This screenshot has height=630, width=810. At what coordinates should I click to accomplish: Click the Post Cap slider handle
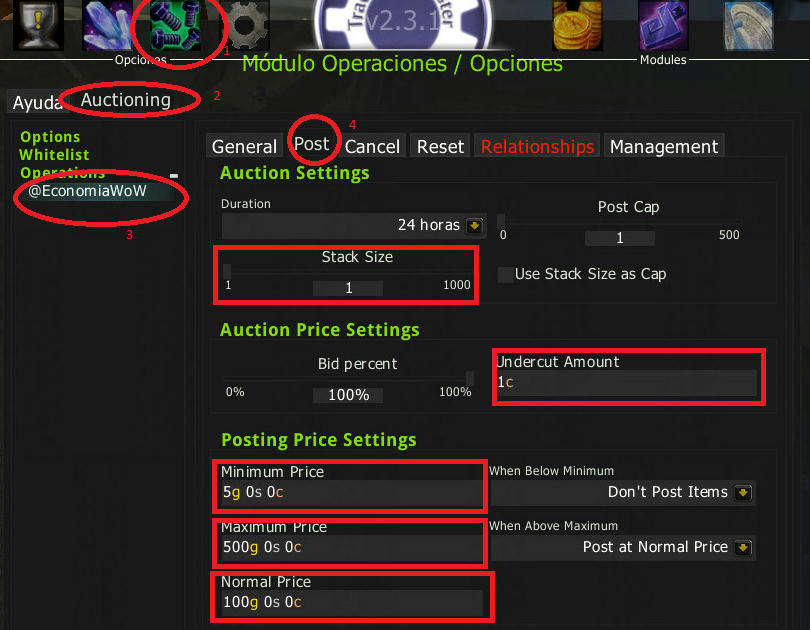point(501,222)
